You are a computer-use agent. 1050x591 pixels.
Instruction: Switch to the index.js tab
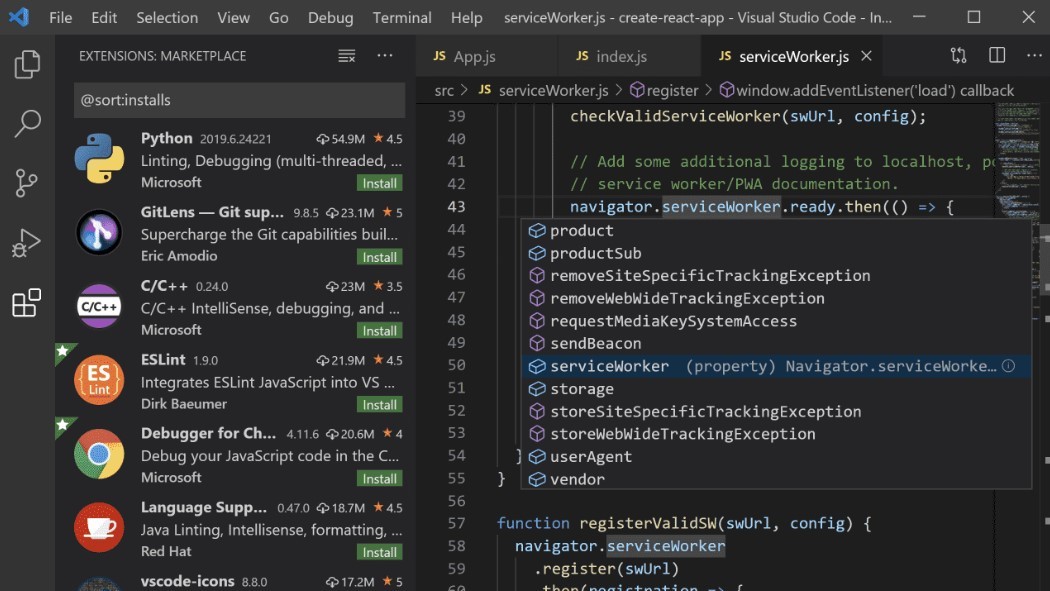[x=622, y=56]
